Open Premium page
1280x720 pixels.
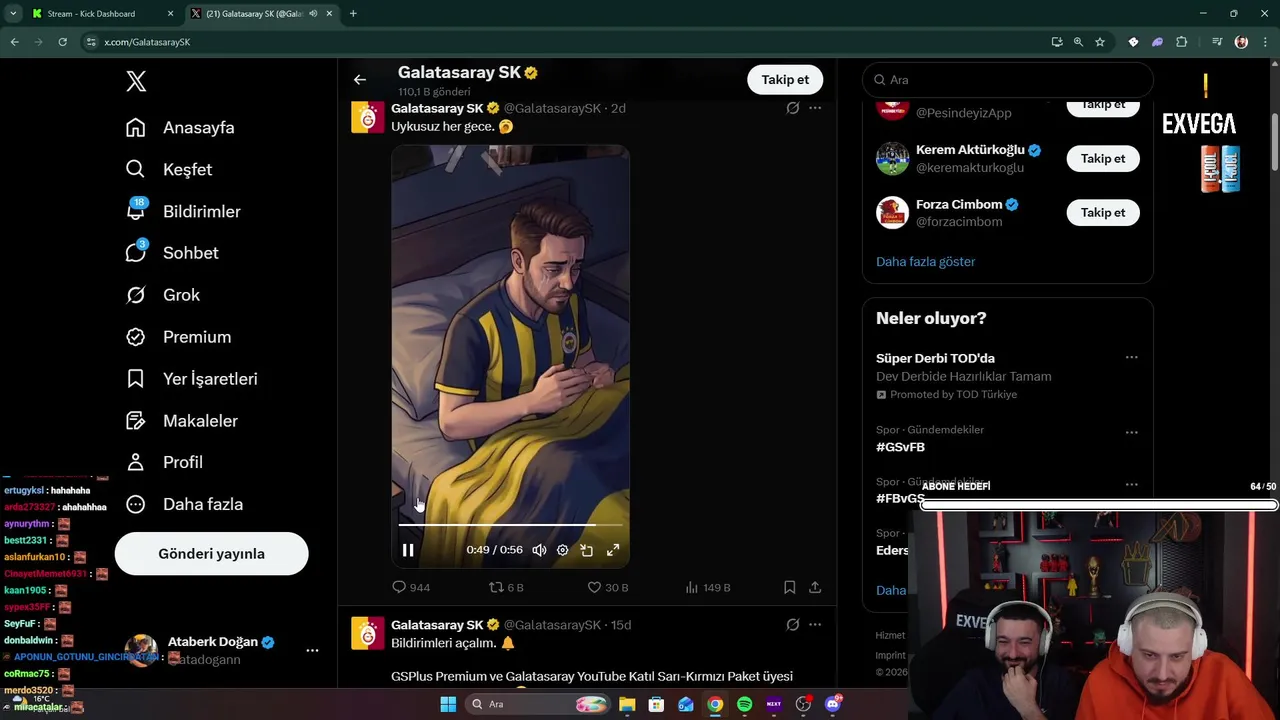coord(178,337)
